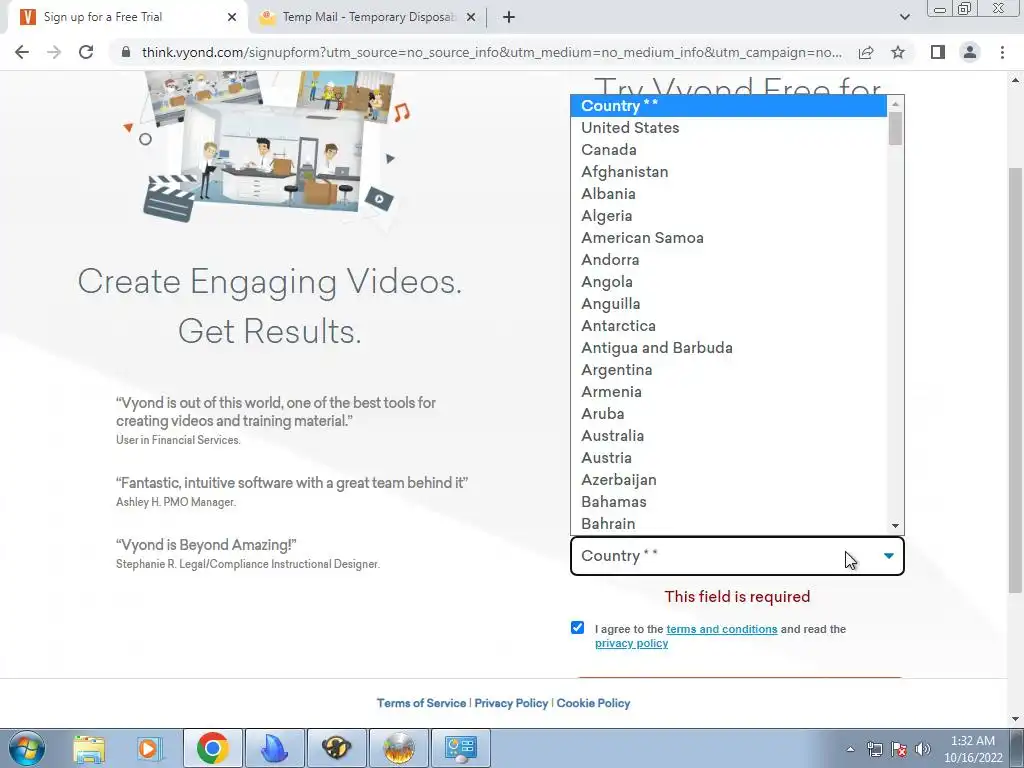Open the dark round yellow taskbar icon
The image size is (1024, 768).
coord(336,748)
